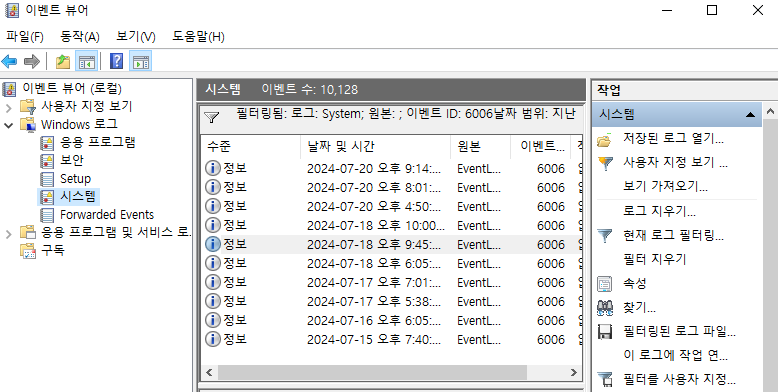The image size is (778, 392).
Task: Sort by the 원본 column header
Action: pyautogui.click(x=480, y=146)
